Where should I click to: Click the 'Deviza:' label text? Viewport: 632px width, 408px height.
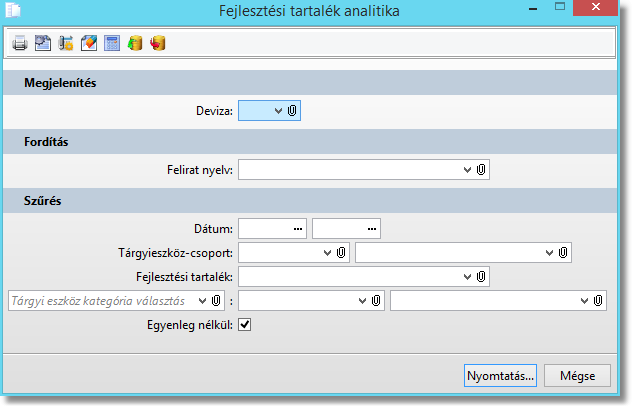pos(214,111)
